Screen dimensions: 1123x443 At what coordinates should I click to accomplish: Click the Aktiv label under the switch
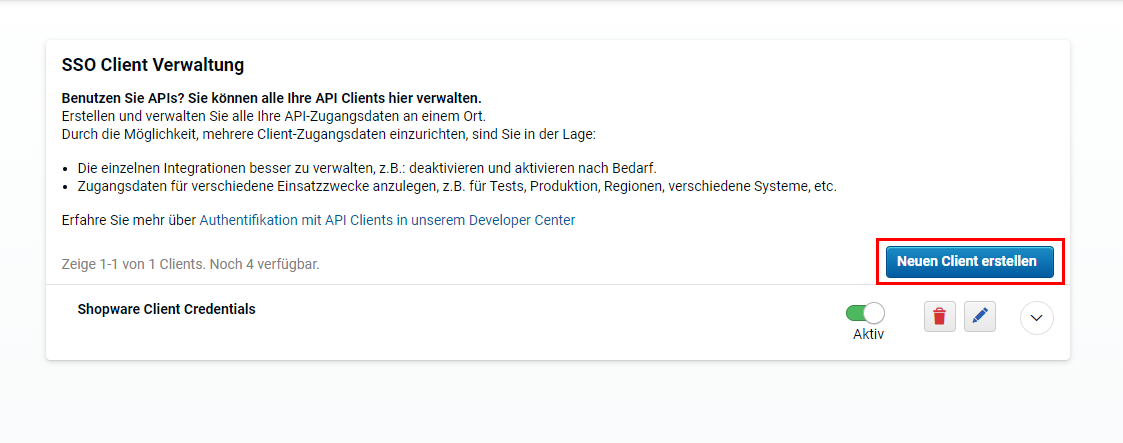(x=868, y=334)
